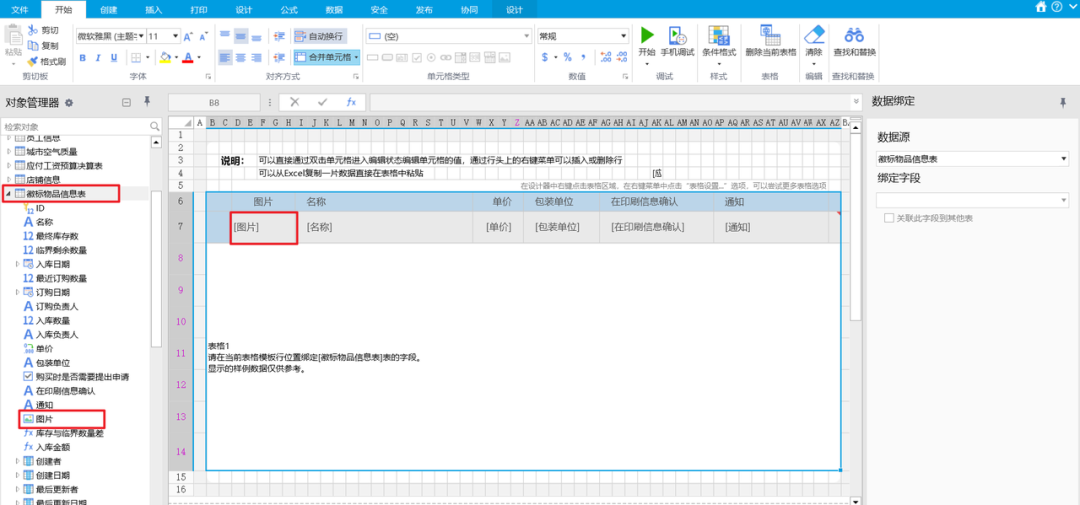Click the Object Manager settings gear
Screen dimensions: 1080x505
pos(69,102)
